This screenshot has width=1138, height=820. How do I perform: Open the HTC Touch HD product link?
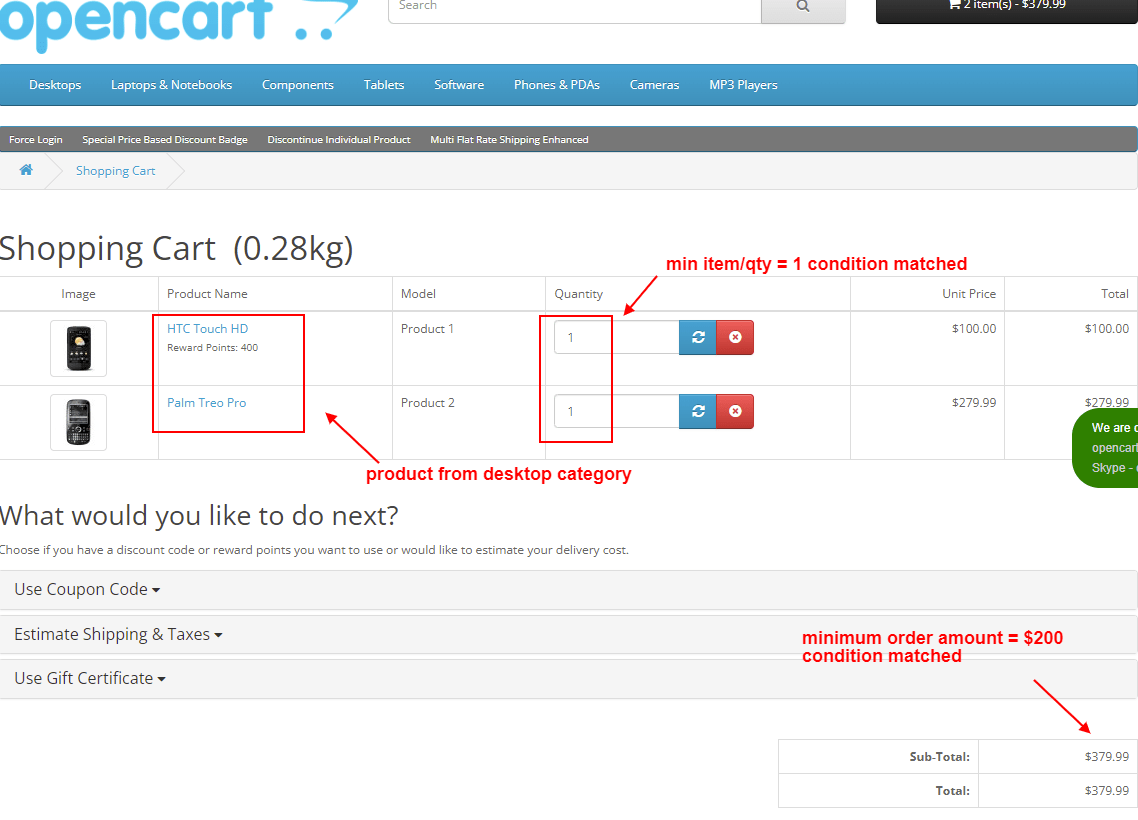coord(207,328)
